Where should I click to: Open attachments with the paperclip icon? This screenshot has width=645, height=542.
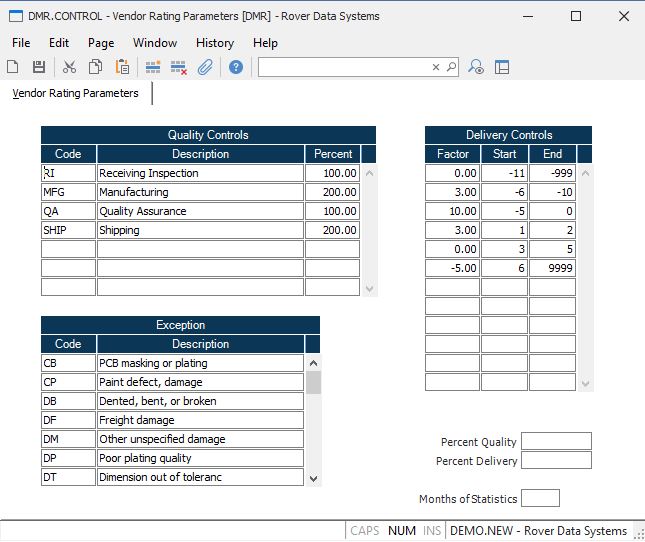pyautogui.click(x=205, y=67)
